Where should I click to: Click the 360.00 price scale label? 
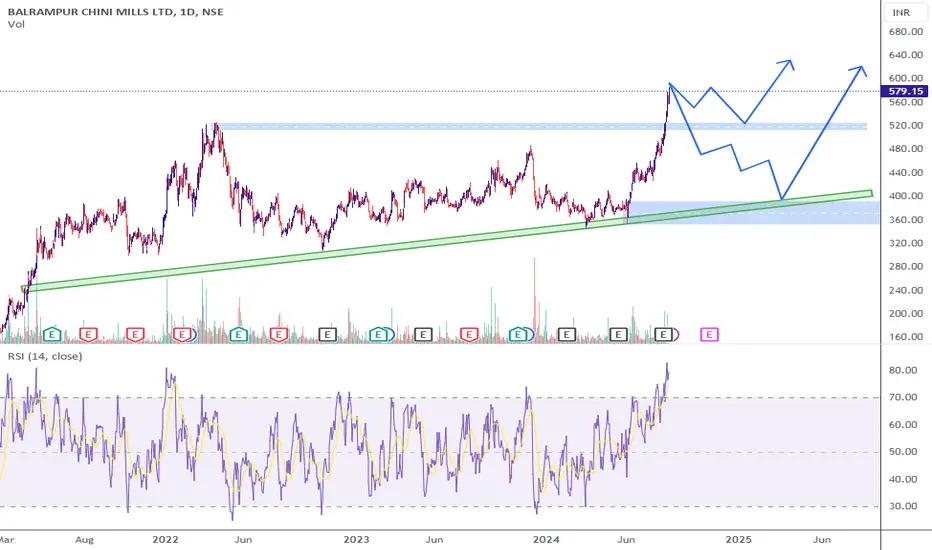906,219
